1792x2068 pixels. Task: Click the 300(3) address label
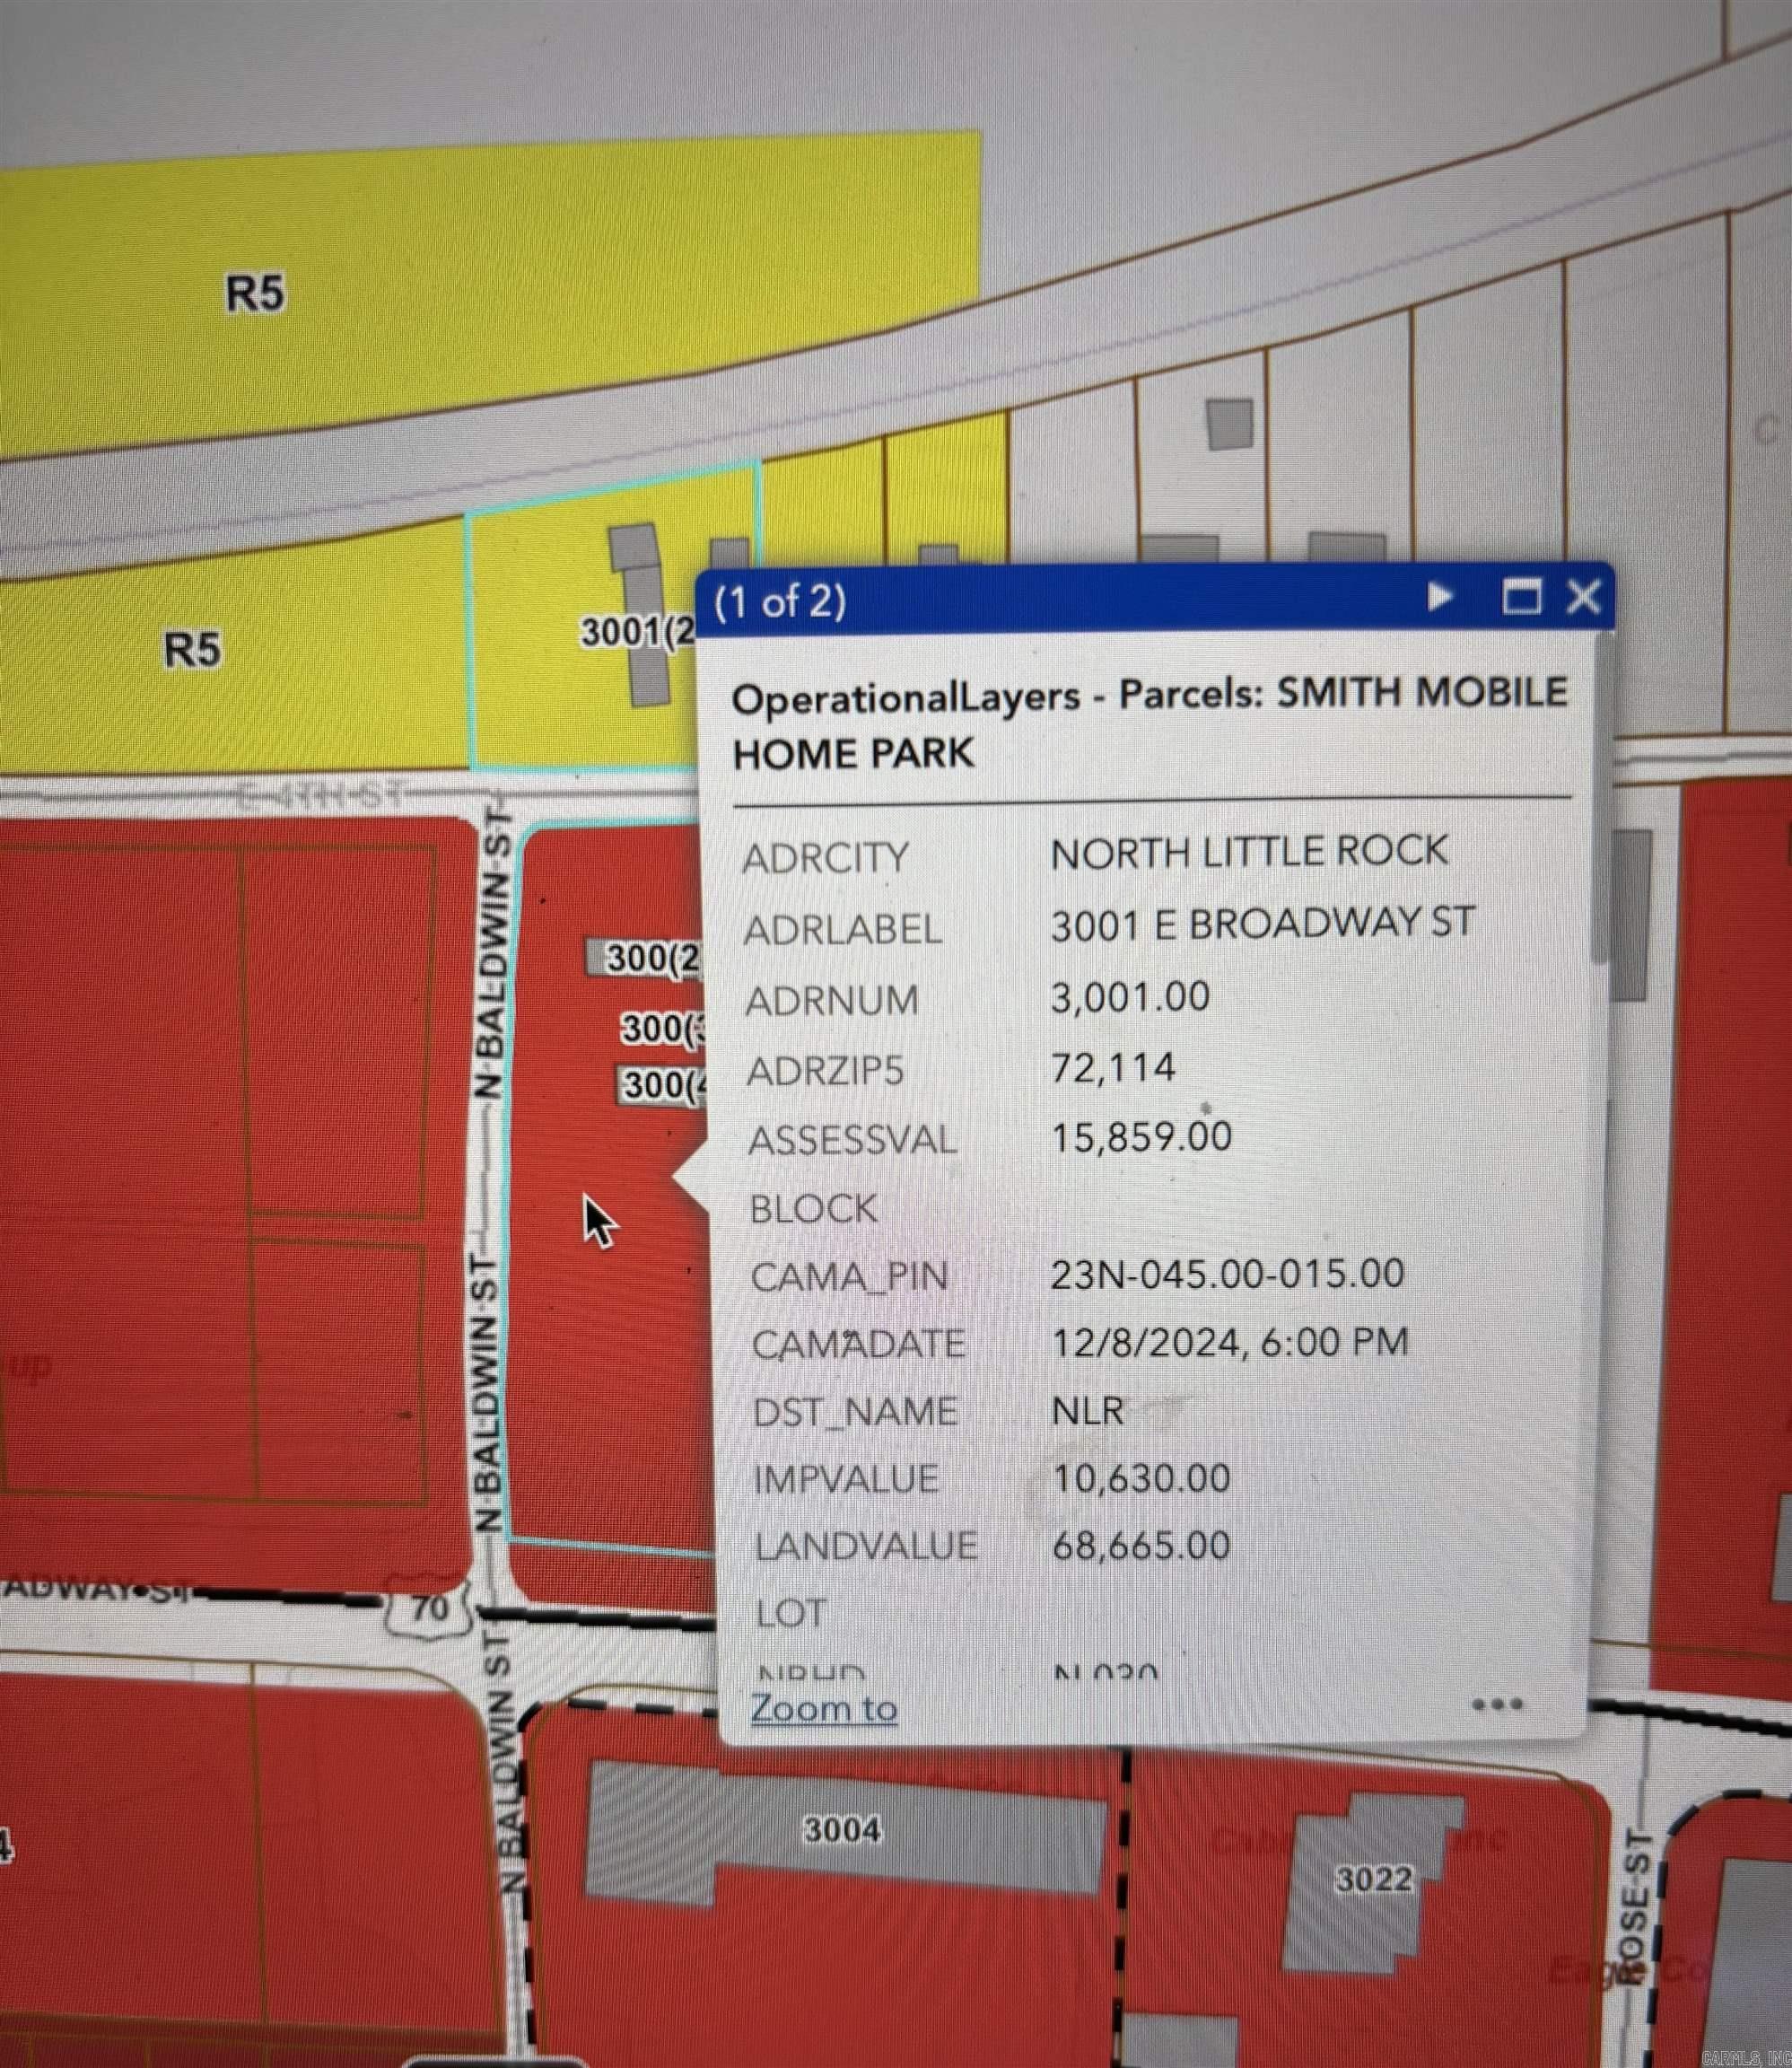(662, 1028)
